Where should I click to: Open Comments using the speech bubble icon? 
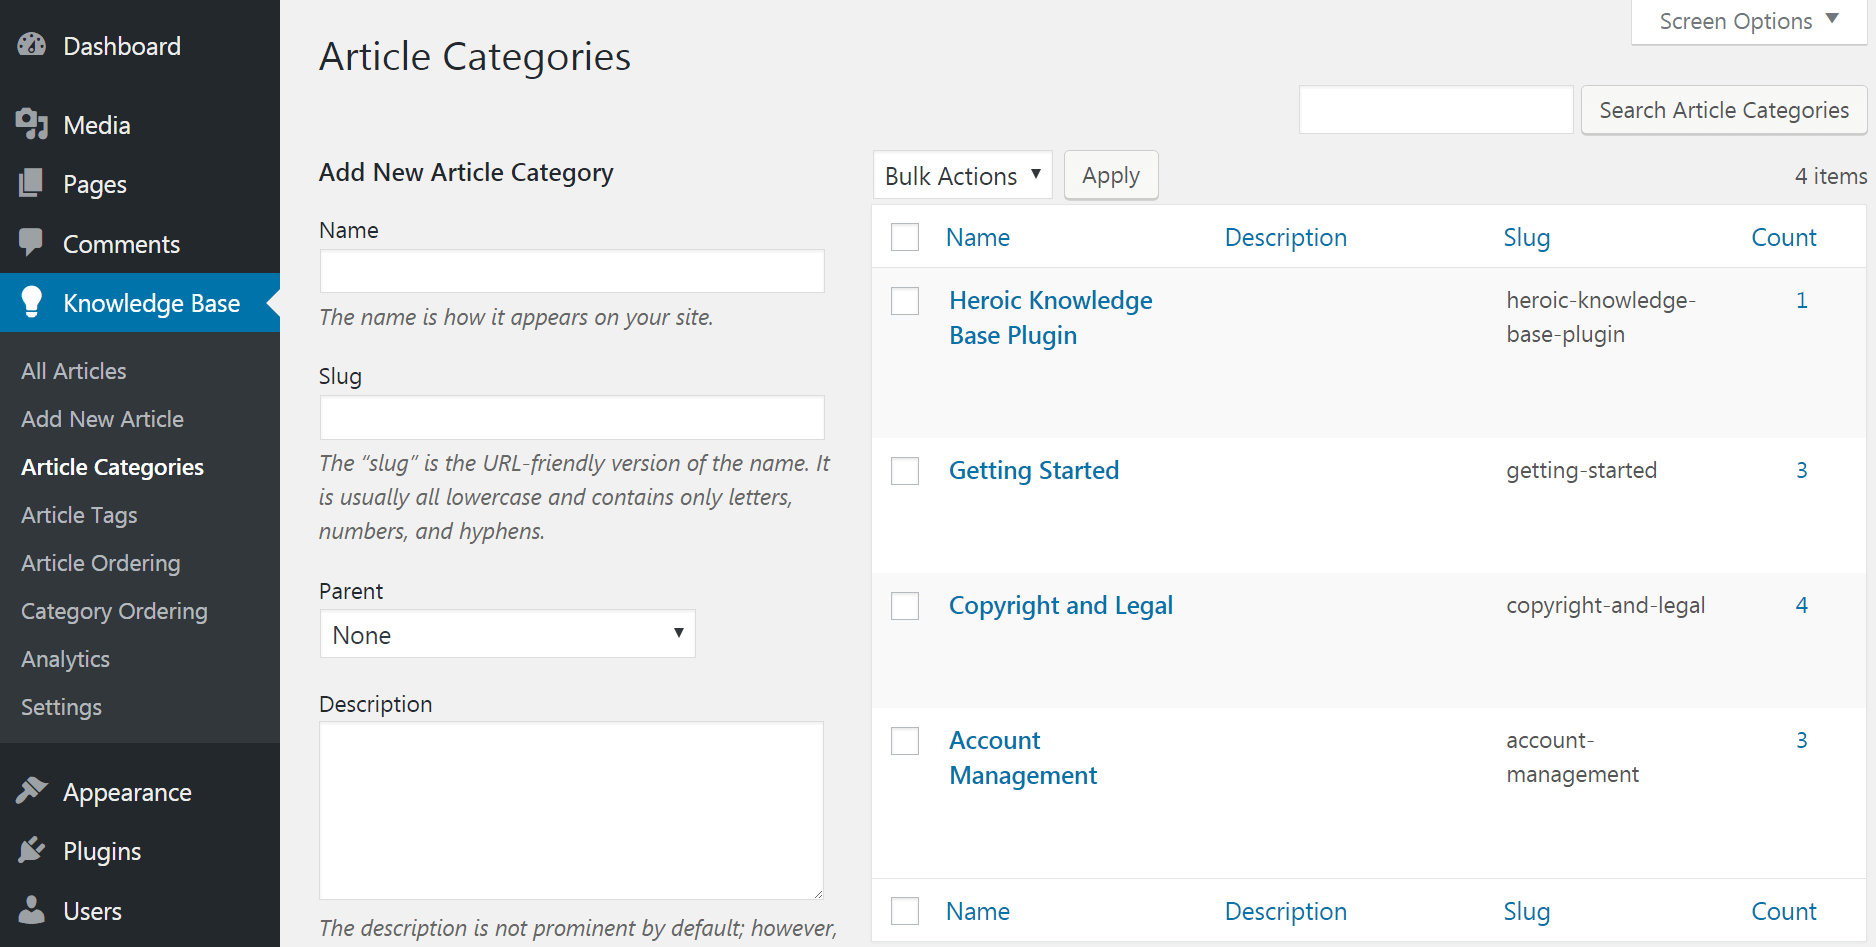click(32, 243)
